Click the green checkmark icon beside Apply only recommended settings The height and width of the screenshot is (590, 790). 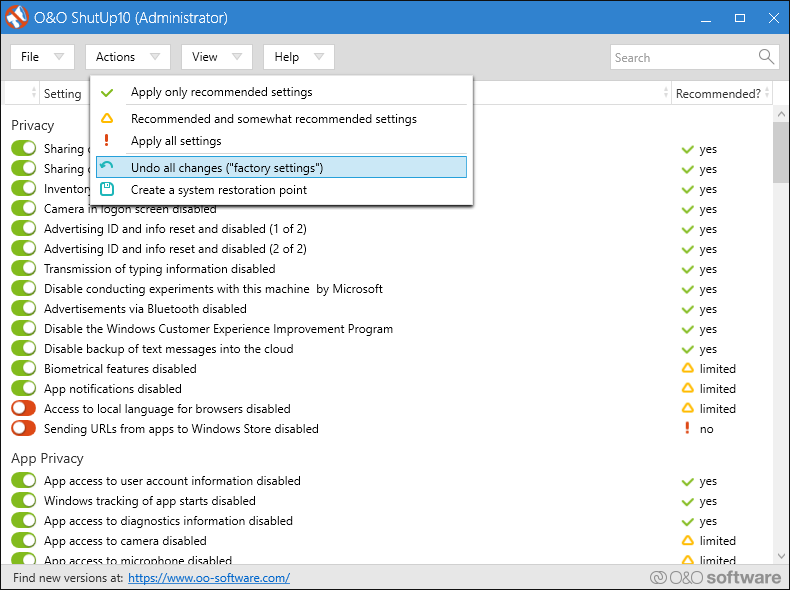[107, 93]
